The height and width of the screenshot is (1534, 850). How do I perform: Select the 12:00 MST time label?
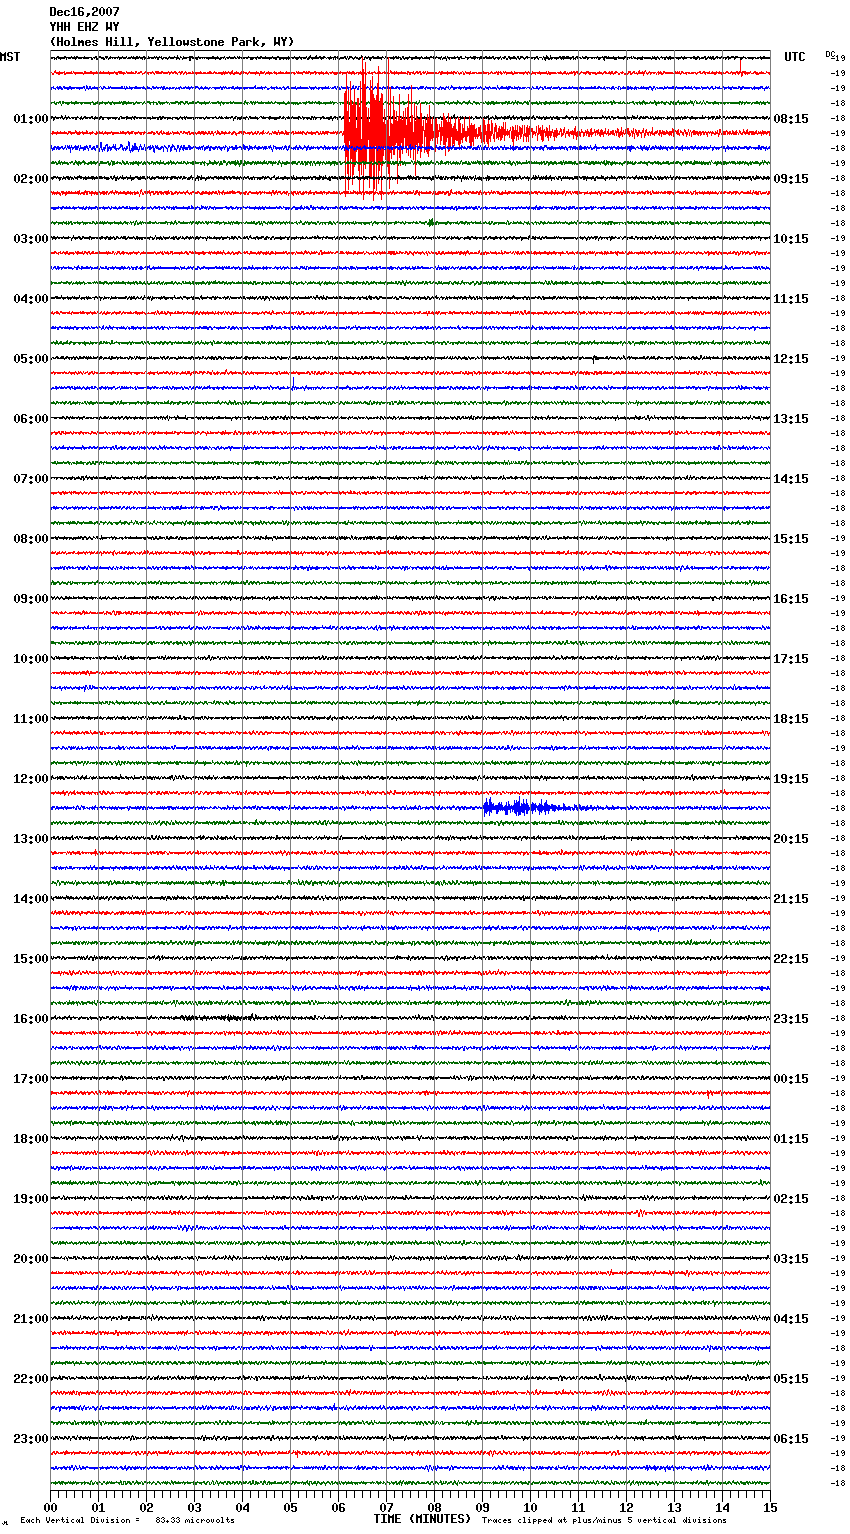point(30,779)
